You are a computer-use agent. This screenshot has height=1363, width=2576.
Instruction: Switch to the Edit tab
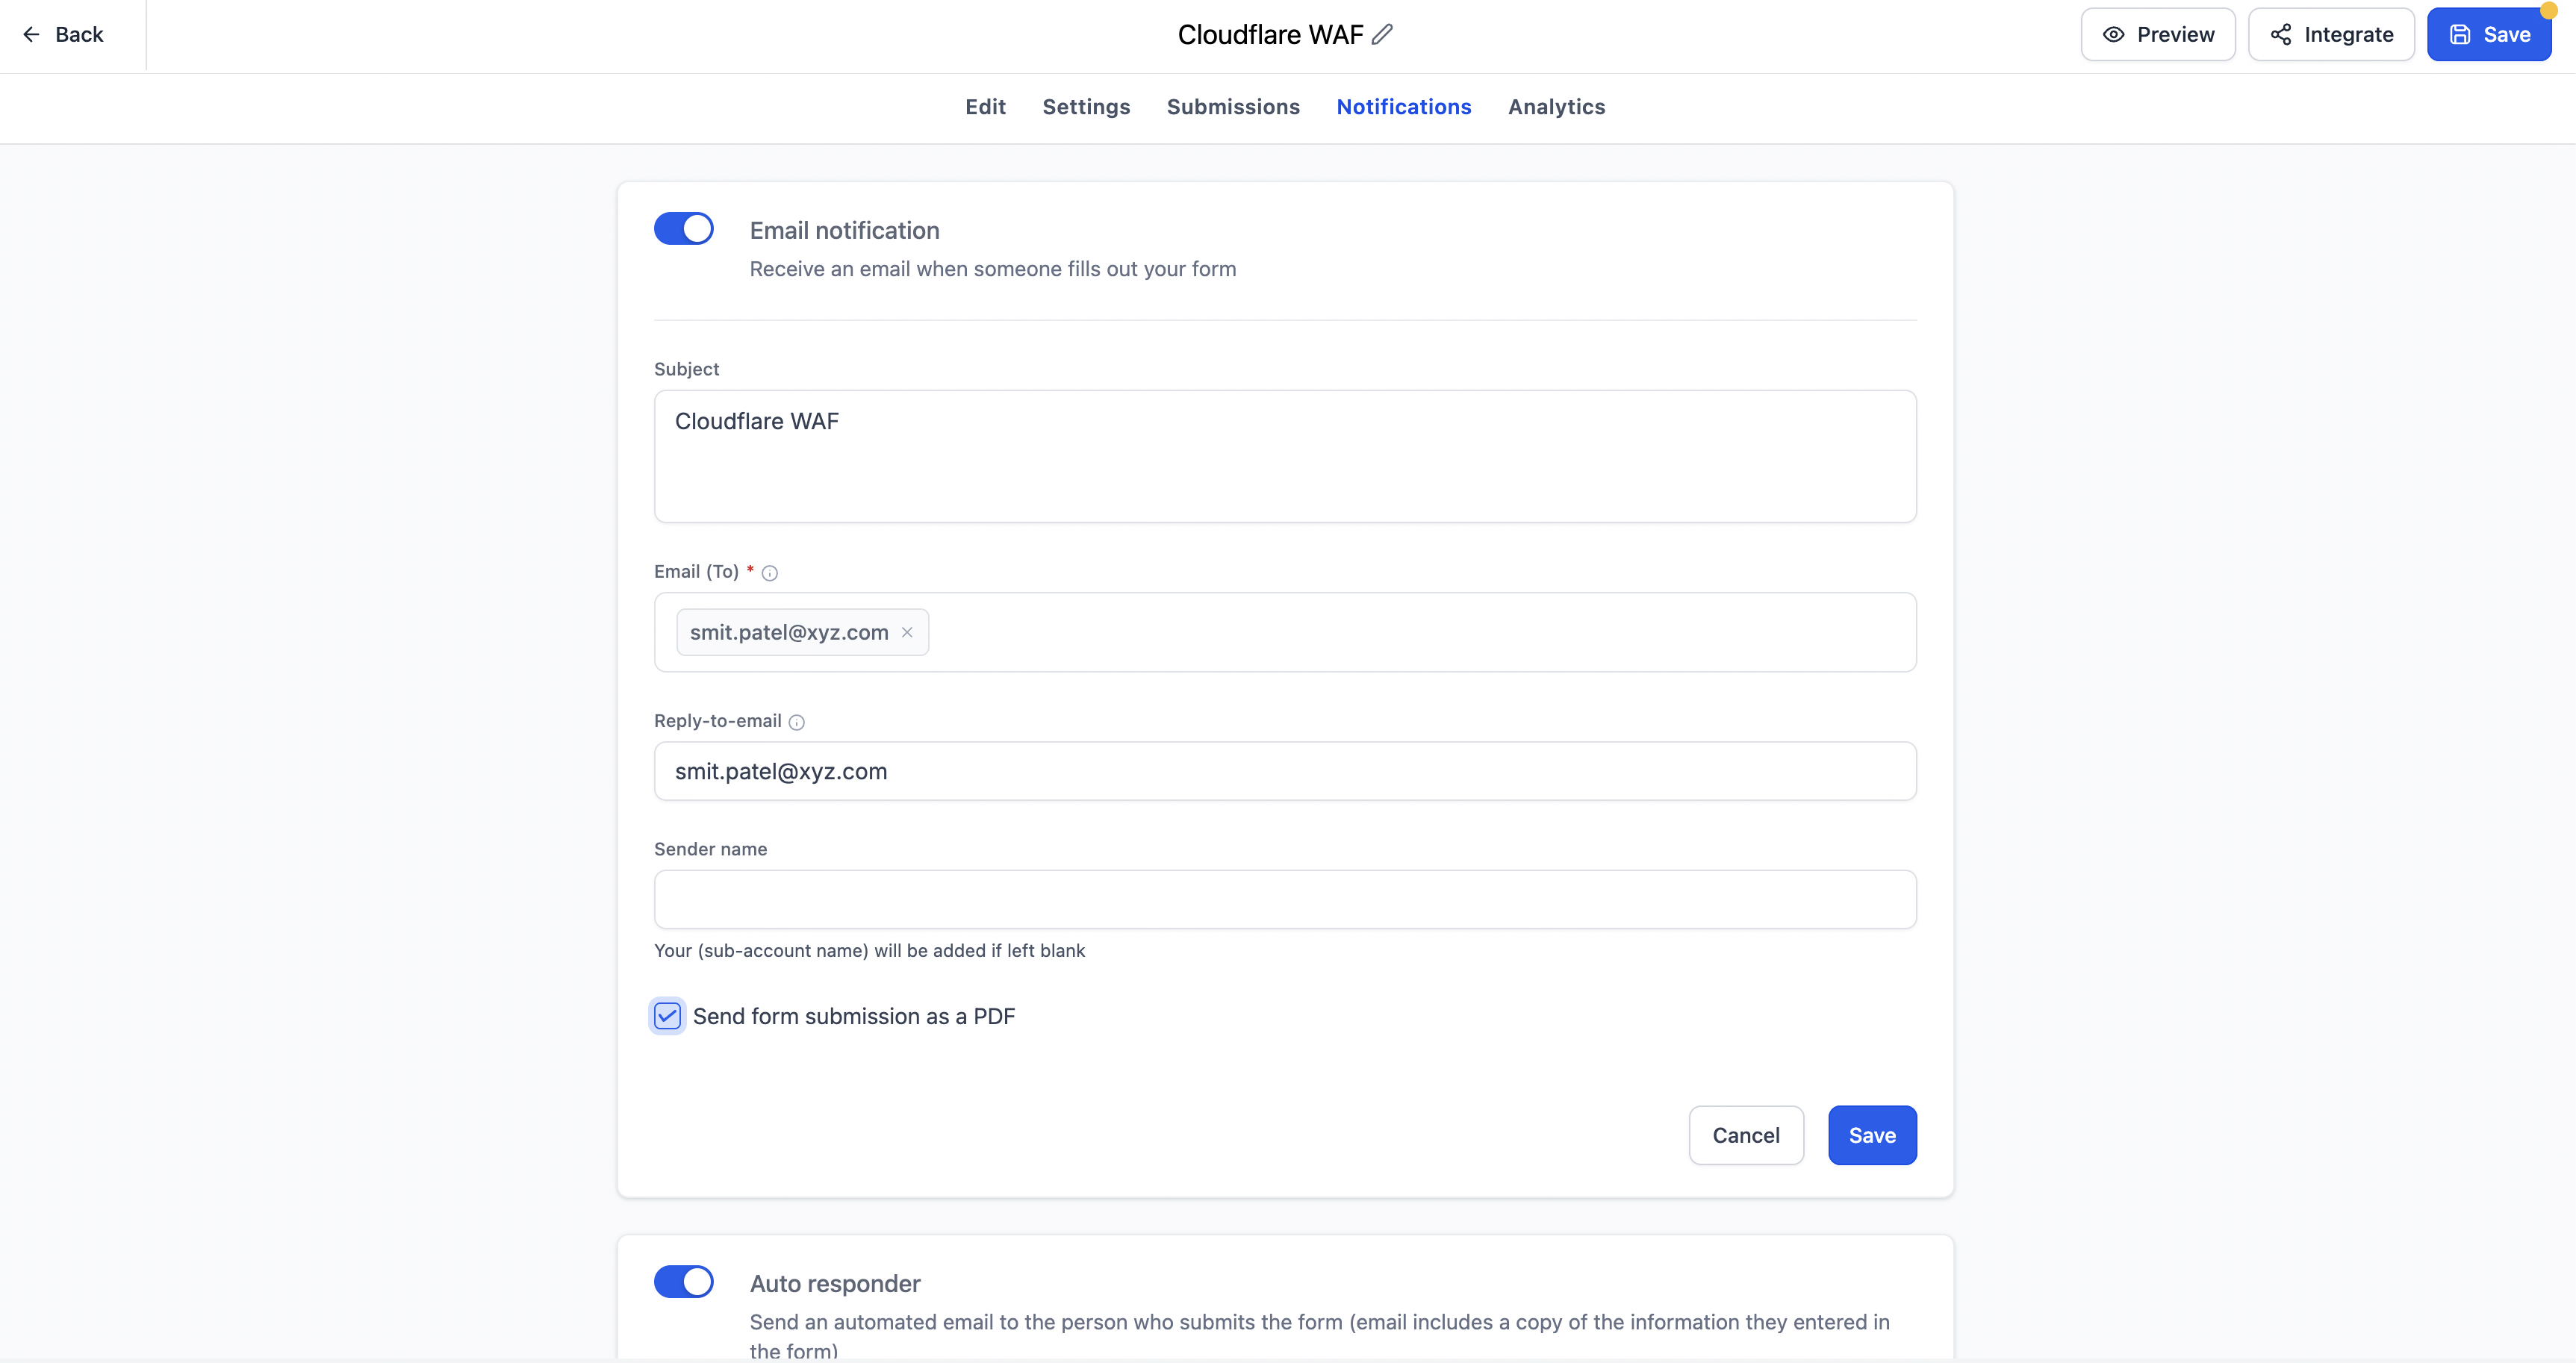[x=985, y=107]
